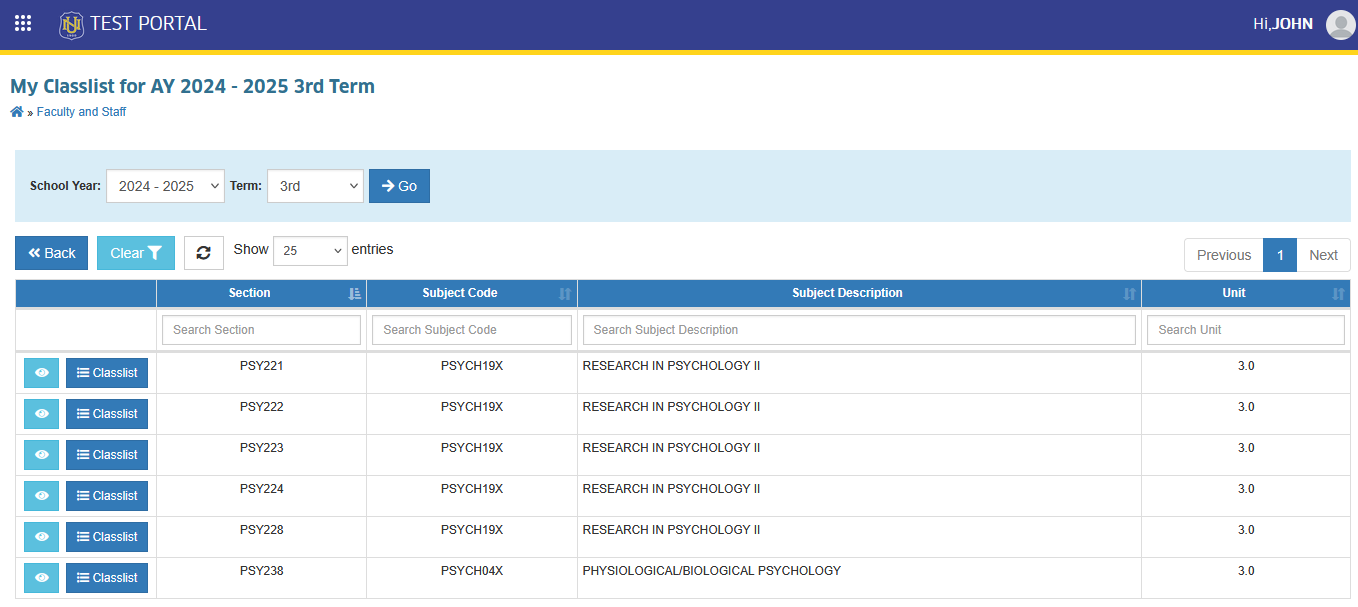Select page 1 in pagination
This screenshot has width=1358, height=607.
[x=1280, y=255]
